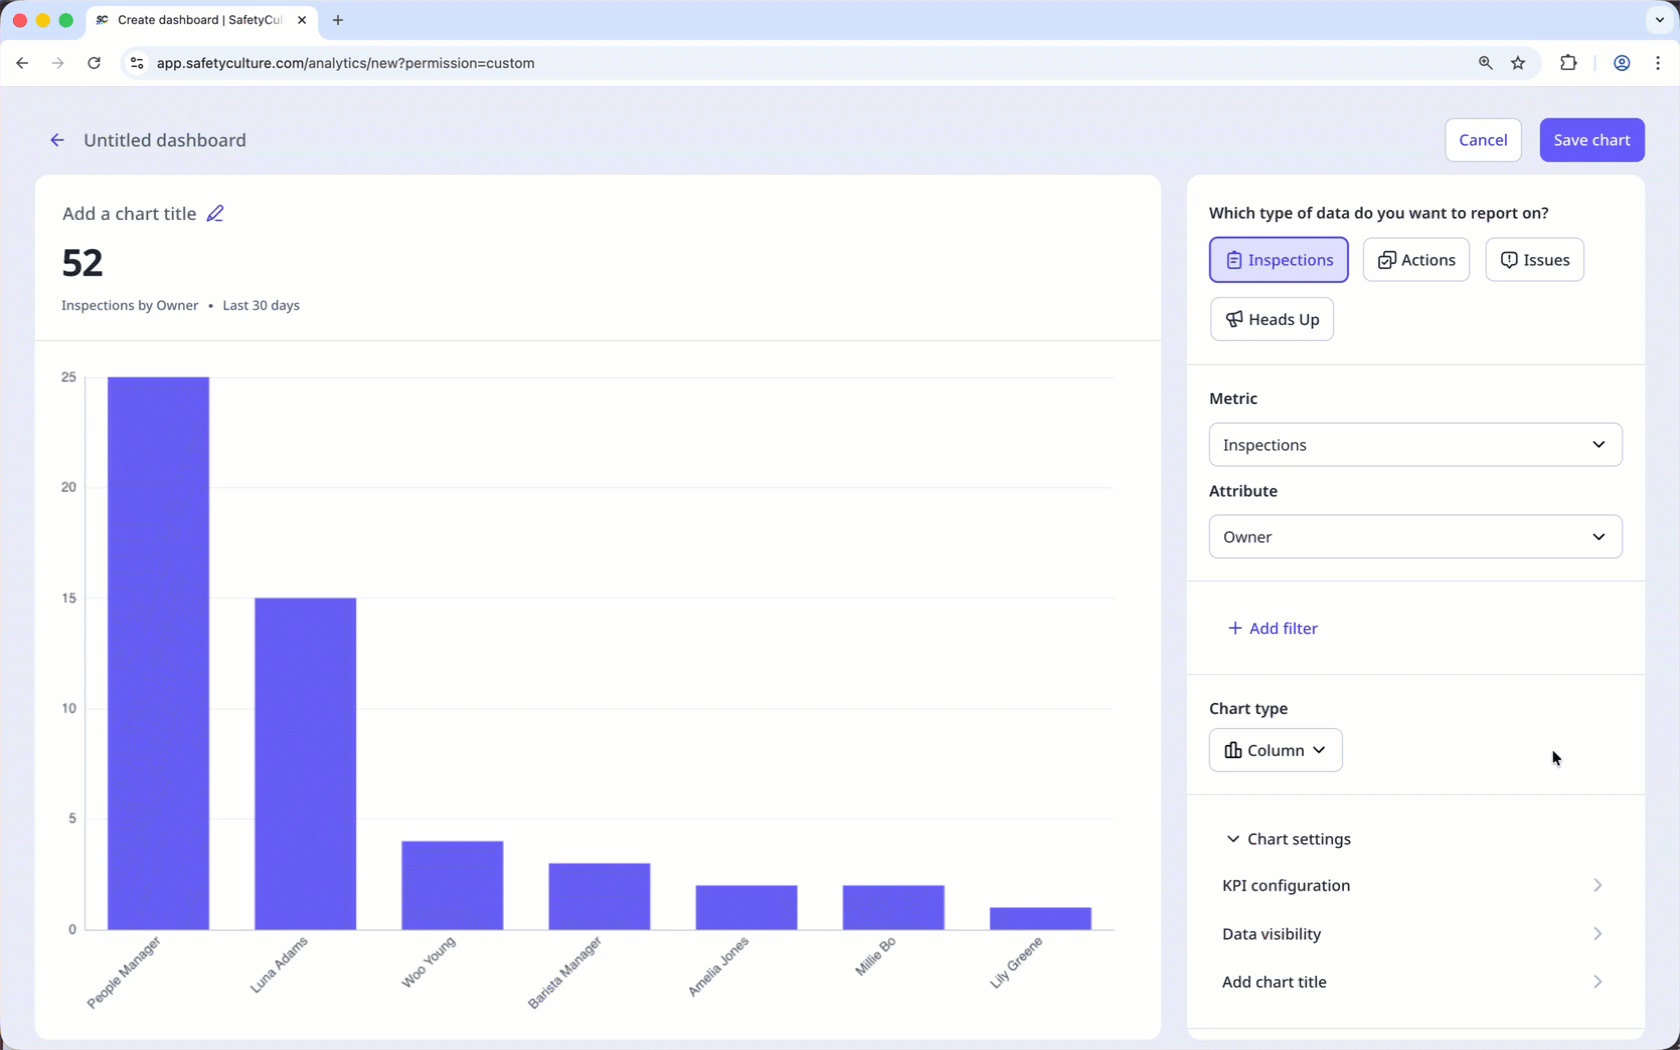Open the tab search dropdown arrow
This screenshot has width=1680, height=1050.
1660,20
